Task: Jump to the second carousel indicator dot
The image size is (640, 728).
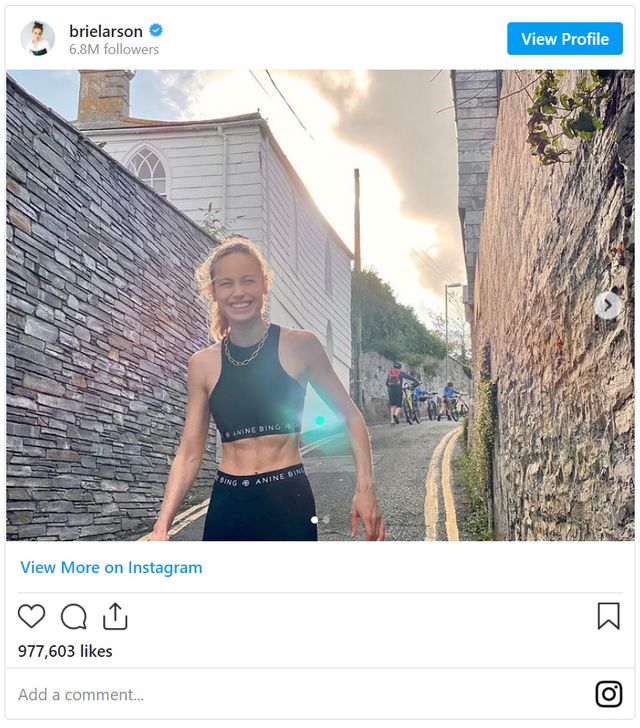Action: pyautogui.click(x=325, y=520)
